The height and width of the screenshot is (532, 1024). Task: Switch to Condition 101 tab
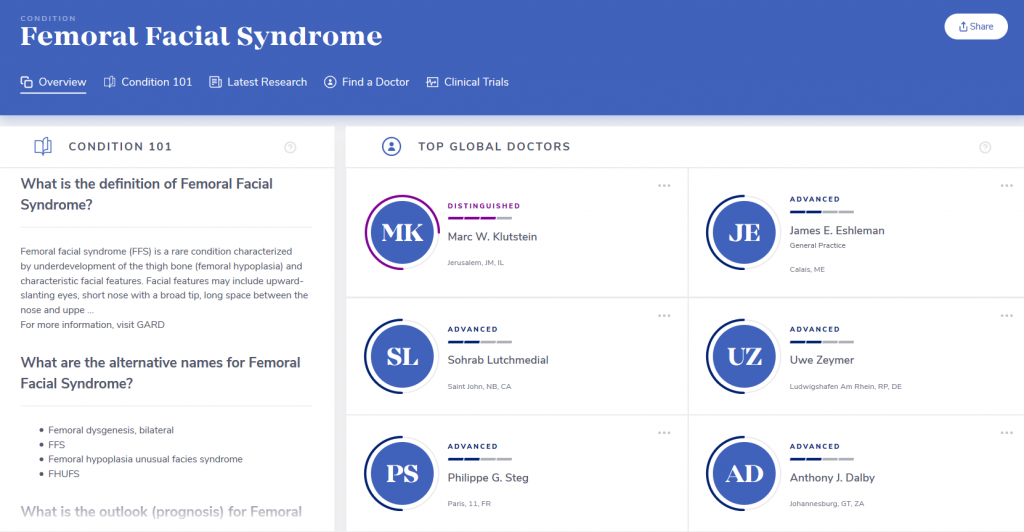click(x=148, y=82)
